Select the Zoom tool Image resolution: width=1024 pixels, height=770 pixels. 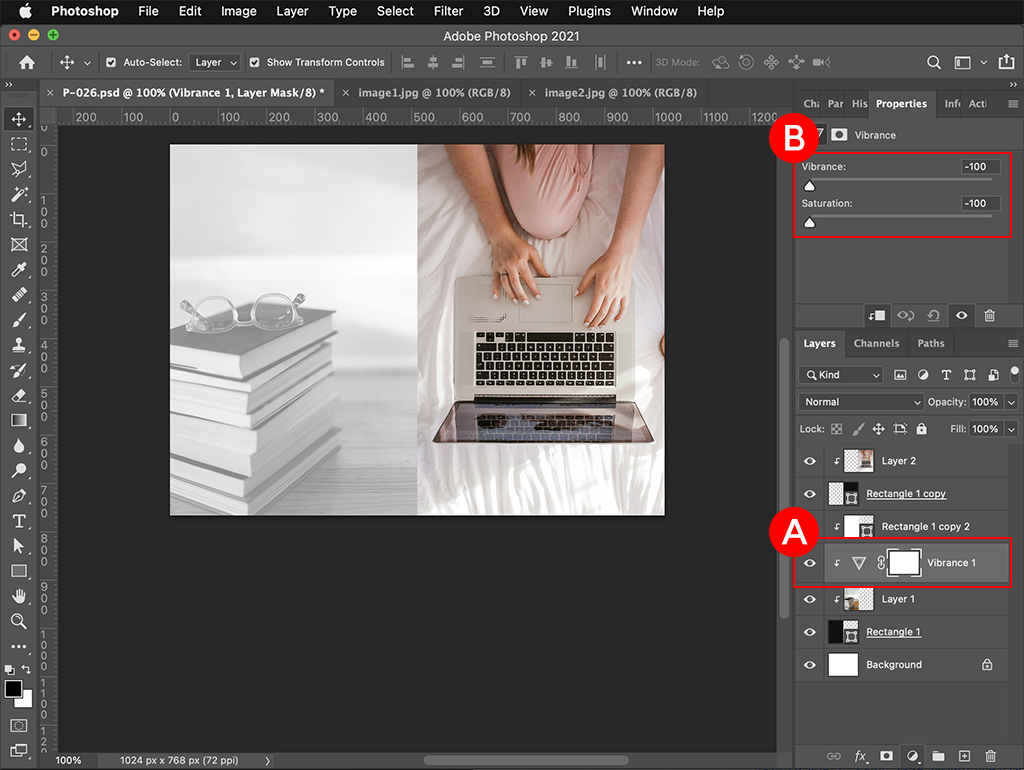(19, 621)
